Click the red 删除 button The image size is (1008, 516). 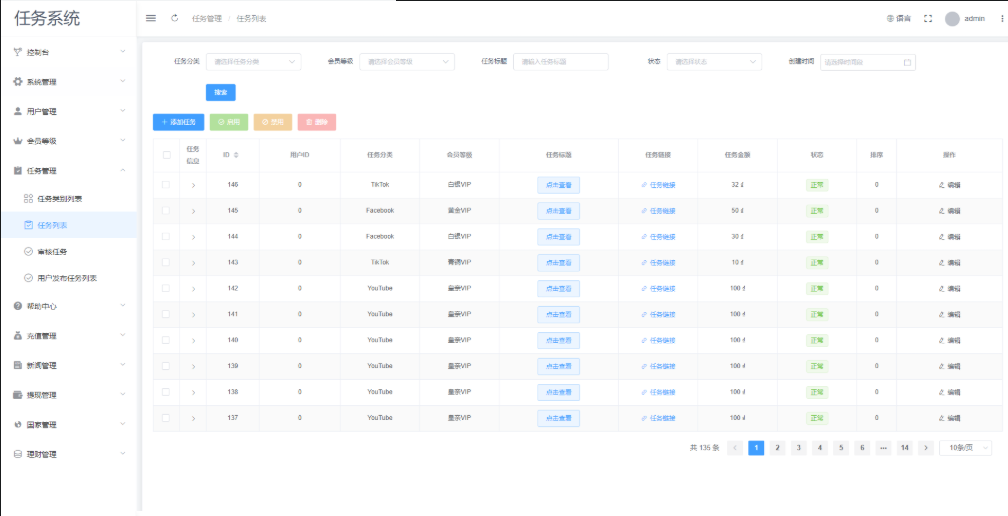(317, 122)
